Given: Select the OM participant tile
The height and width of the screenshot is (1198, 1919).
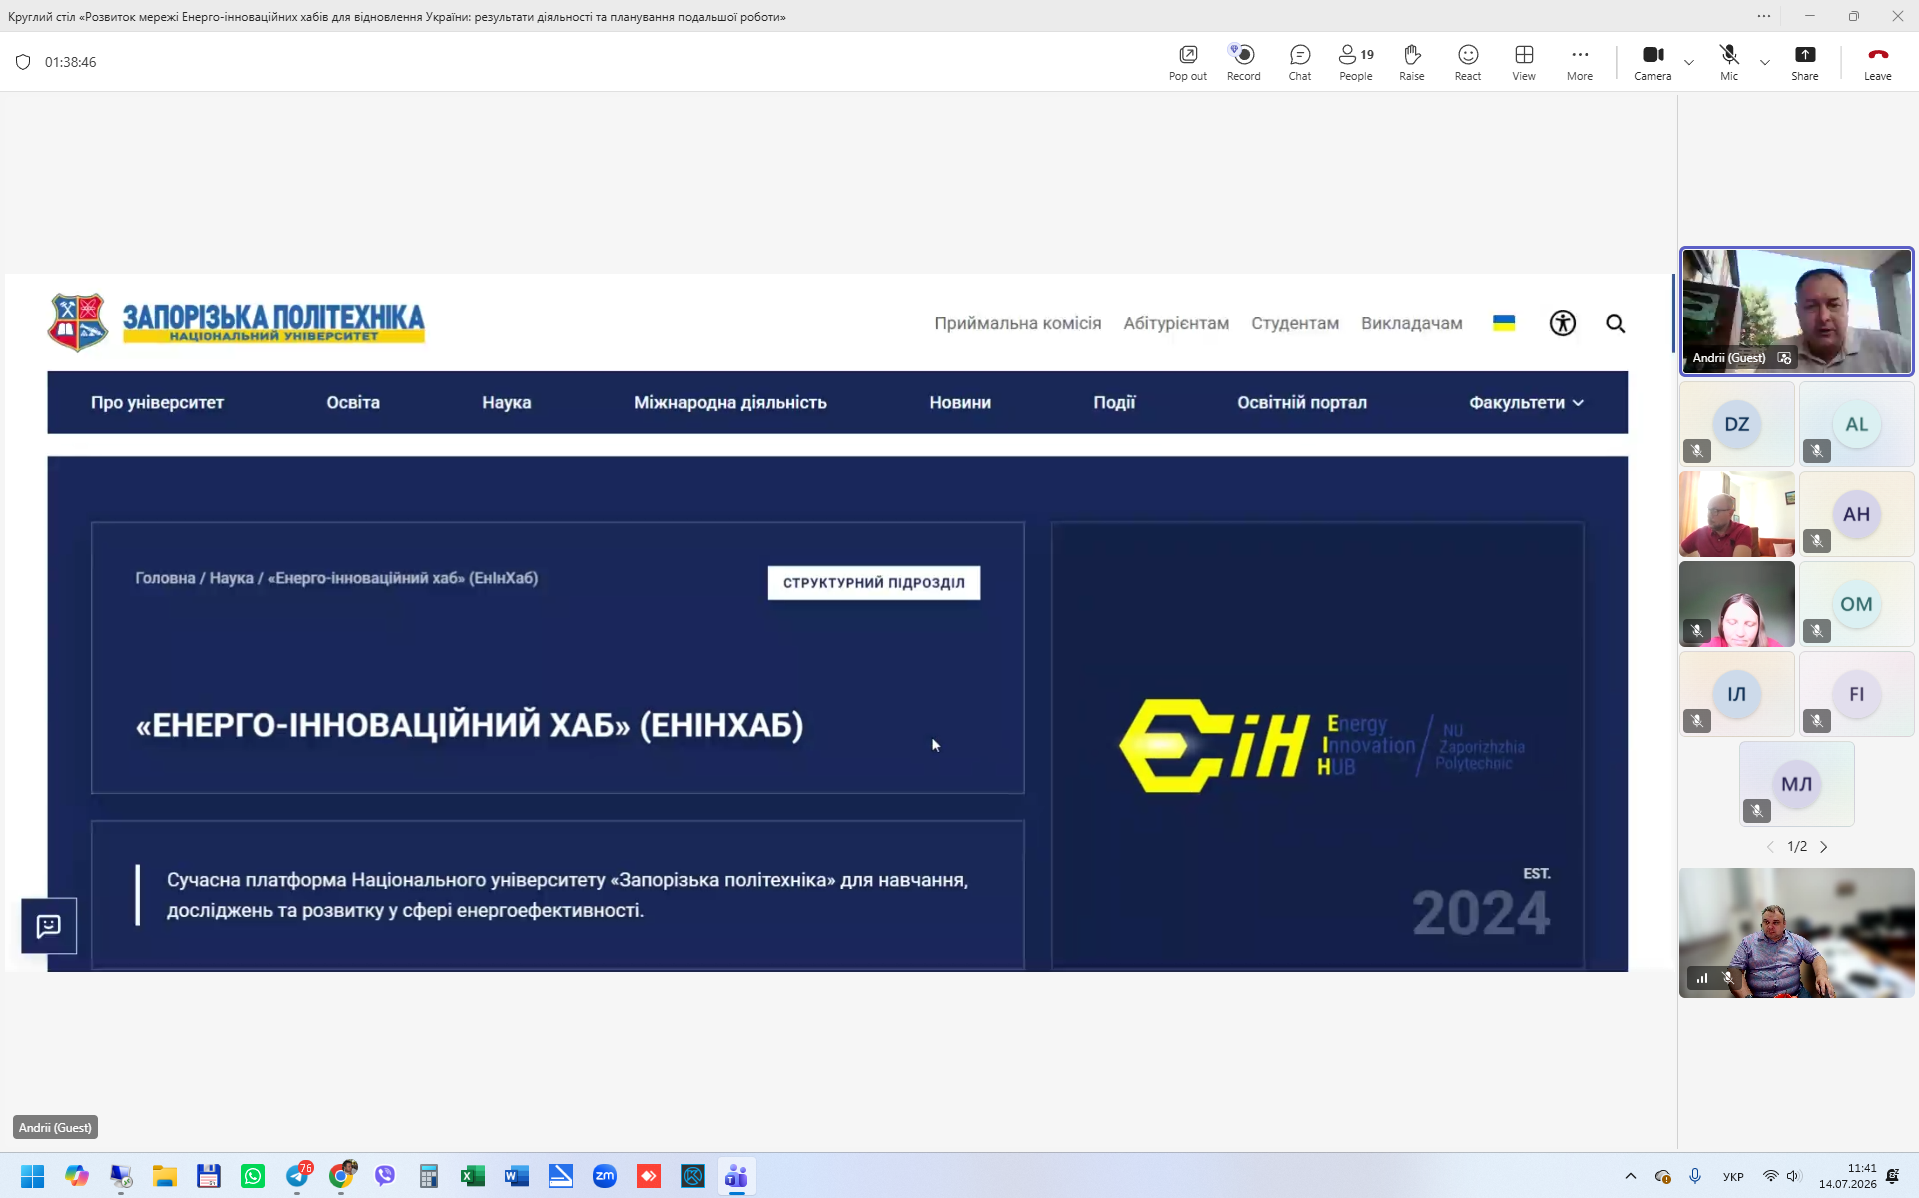Looking at the screenshot, I should pyautogui.click(x=1856, y=604).
